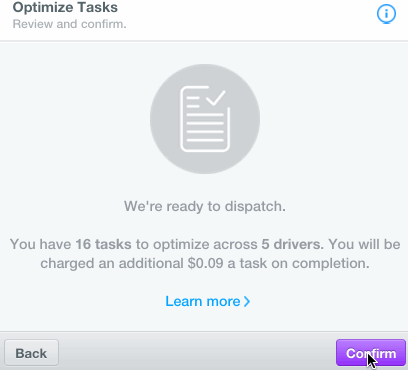The image size is (408, 370).
Task: Click the We're ready to dispatch message
Action: [x=205, y=206]
